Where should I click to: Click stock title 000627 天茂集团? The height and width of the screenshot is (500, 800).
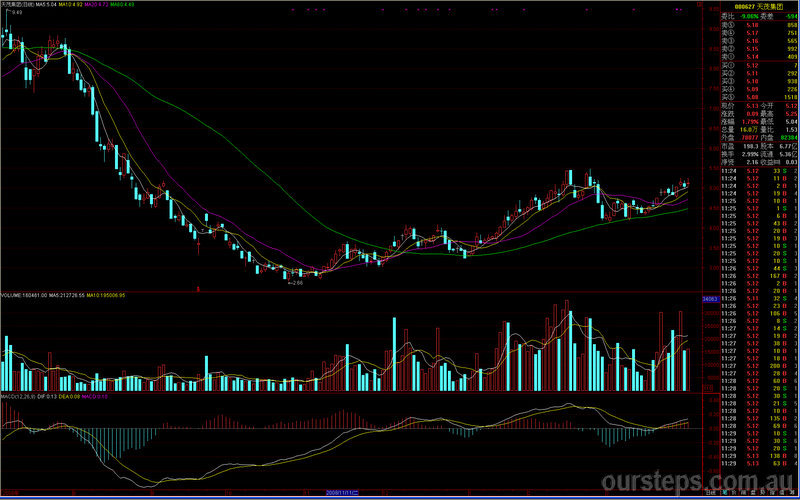coord(760,7)
